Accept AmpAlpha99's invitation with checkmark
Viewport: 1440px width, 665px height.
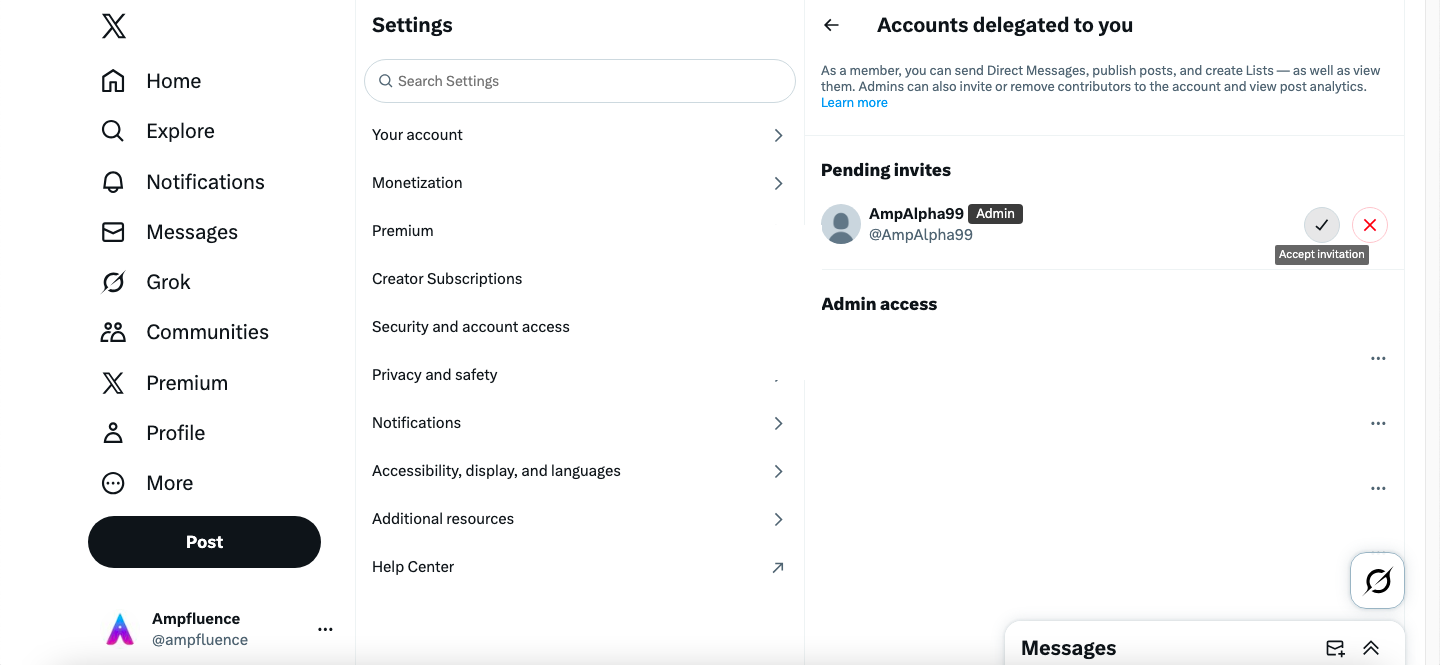1321,225
